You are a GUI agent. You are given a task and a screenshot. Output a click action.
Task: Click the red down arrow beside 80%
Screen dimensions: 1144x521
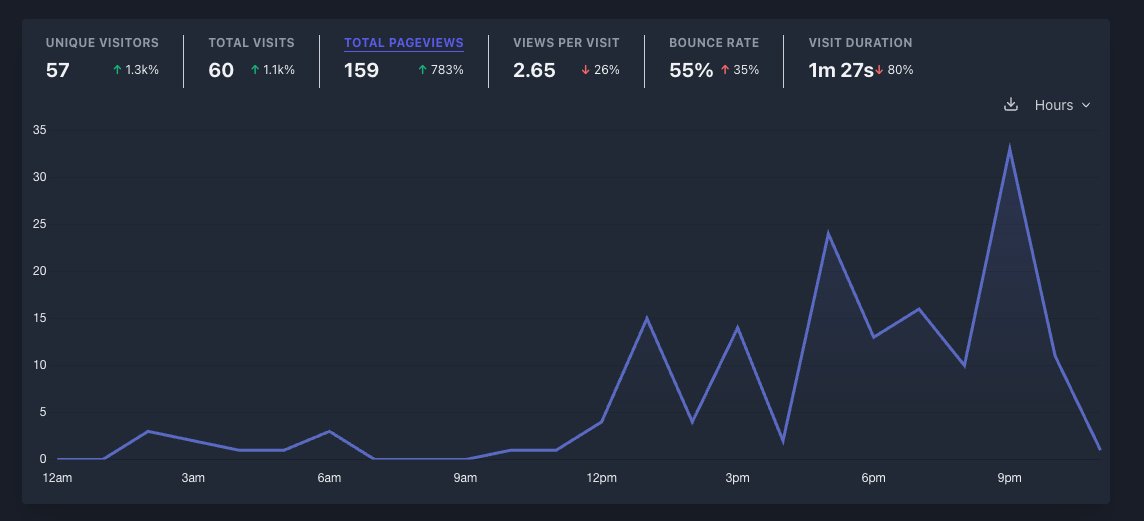878,70
